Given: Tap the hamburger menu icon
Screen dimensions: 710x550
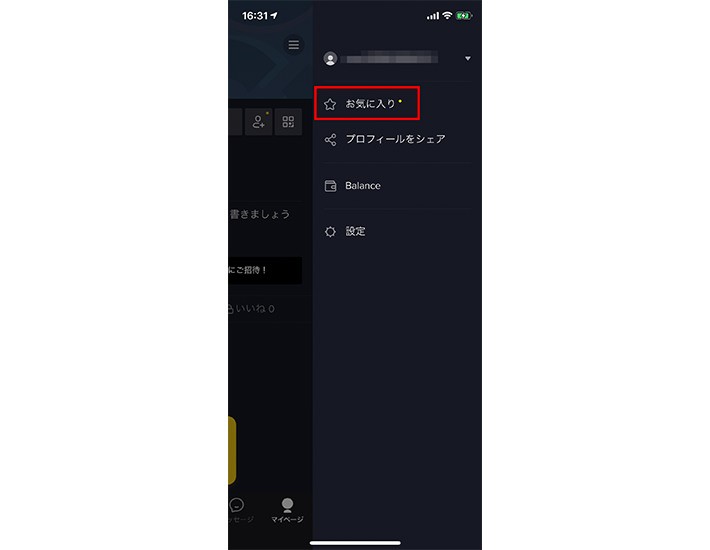Looking at the screenshot, I should 293,45.
